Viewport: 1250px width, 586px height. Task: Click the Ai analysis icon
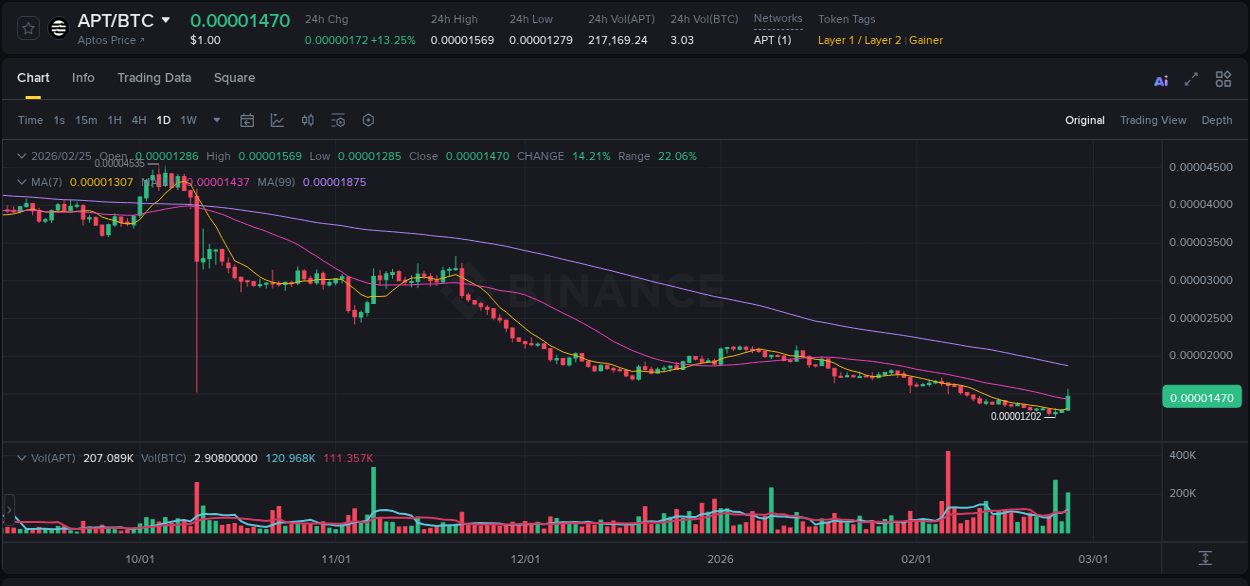point(1160,78)
